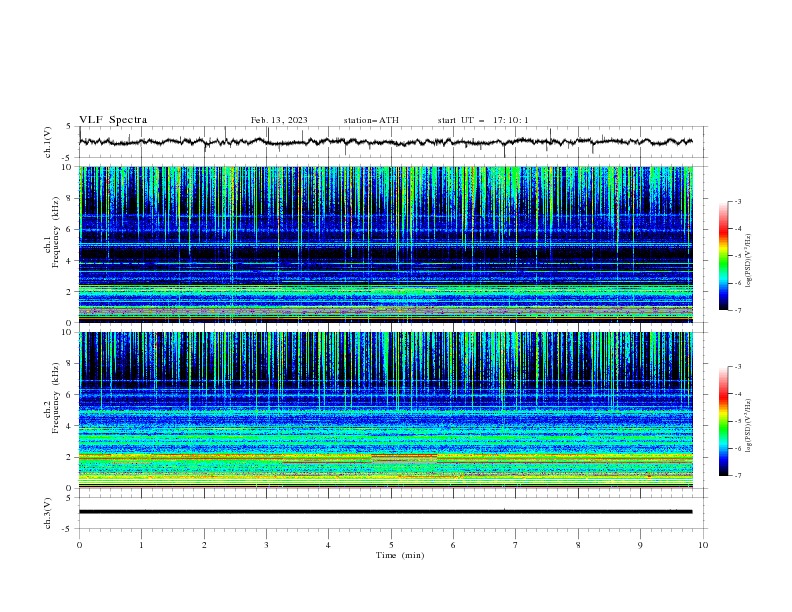The height and width of the screenshot is (612, 792).
Task: Click time axis tick label '9'
Action: pos(640,545)
